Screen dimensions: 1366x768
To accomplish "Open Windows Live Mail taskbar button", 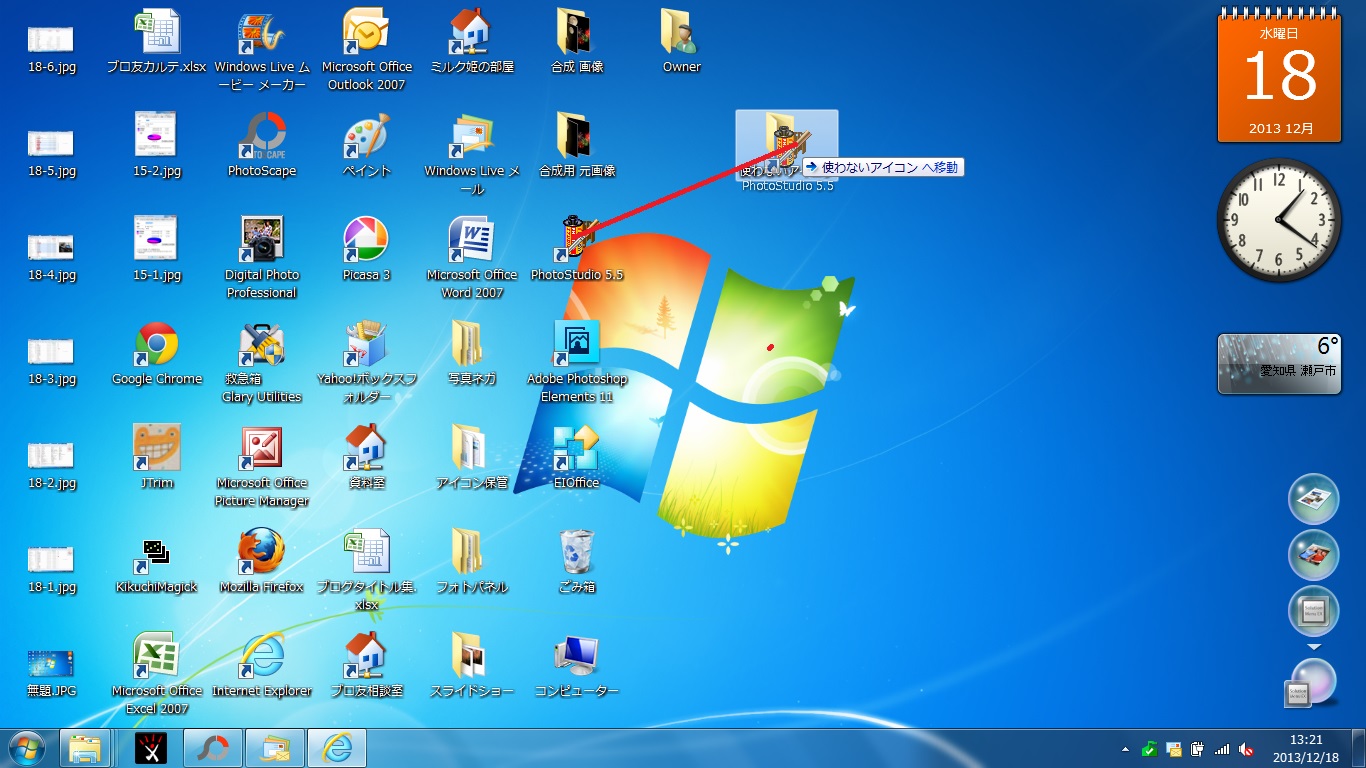I will [x=274, y=748].
